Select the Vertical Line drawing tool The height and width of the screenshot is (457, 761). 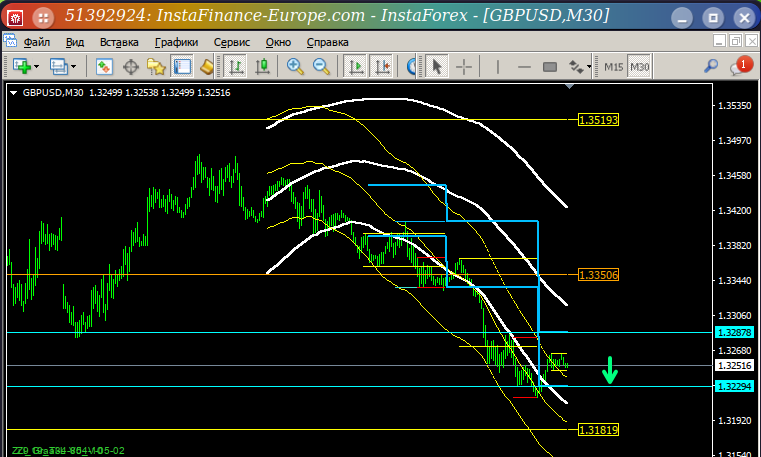[498, 66]
